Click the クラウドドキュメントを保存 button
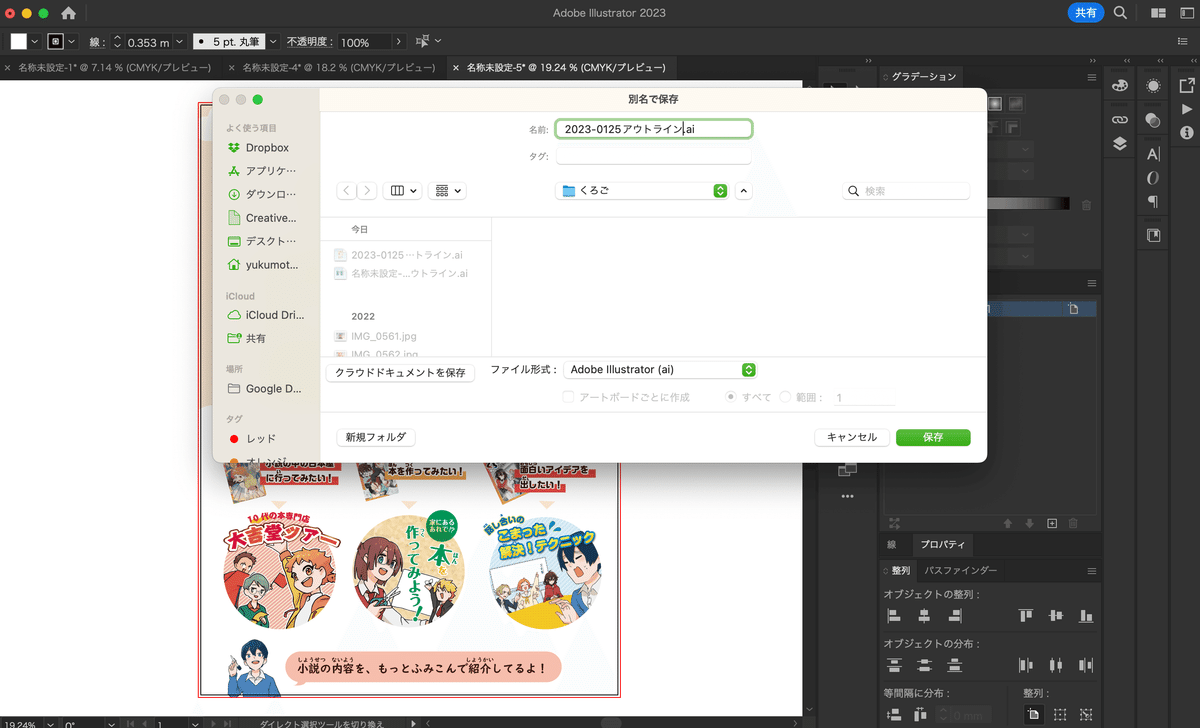Viewport: 1200px width, 728px height. [400, 372]
